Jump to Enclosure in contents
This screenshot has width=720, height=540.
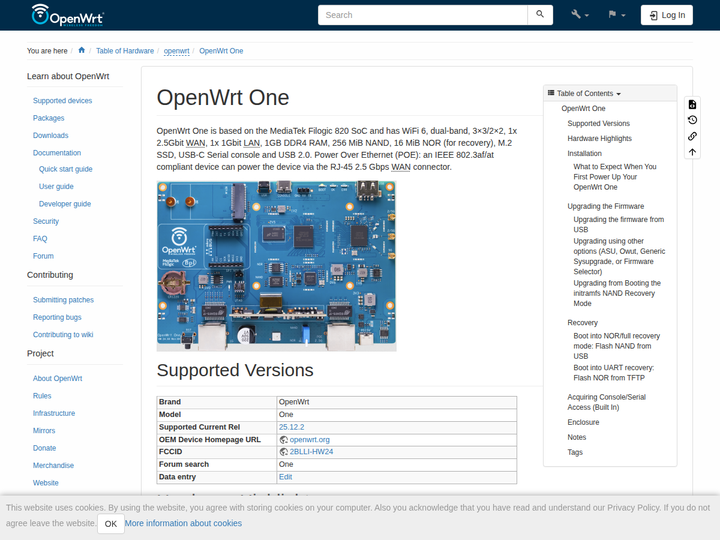click(x=583, y=422)
